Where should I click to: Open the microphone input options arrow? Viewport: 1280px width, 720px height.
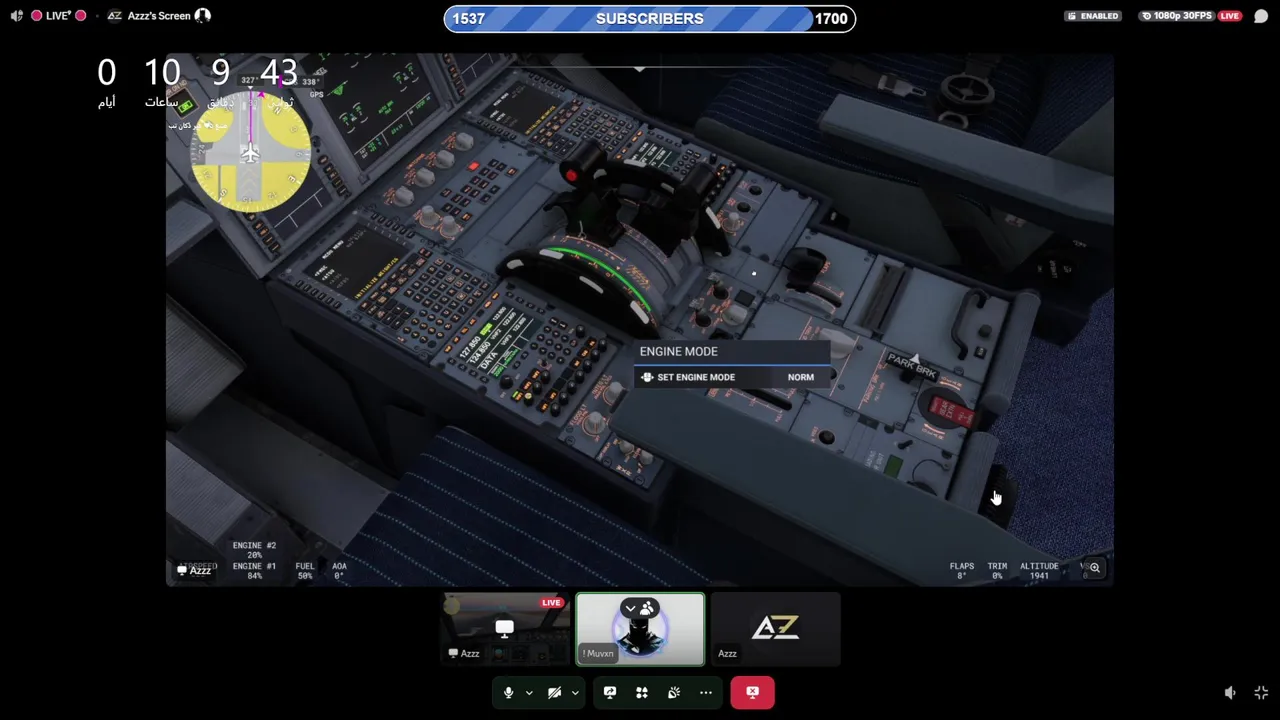pos(529,693)
